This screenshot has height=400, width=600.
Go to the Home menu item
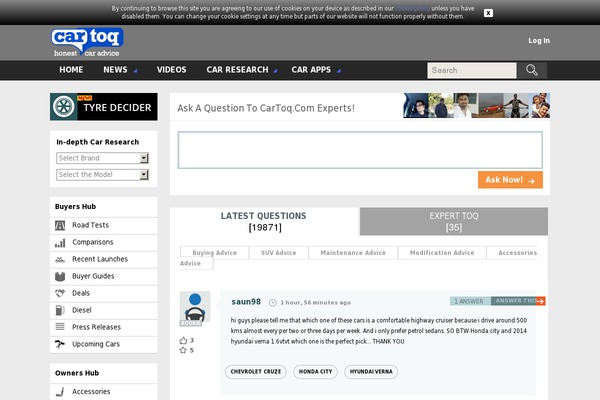[x=71, y=70]
